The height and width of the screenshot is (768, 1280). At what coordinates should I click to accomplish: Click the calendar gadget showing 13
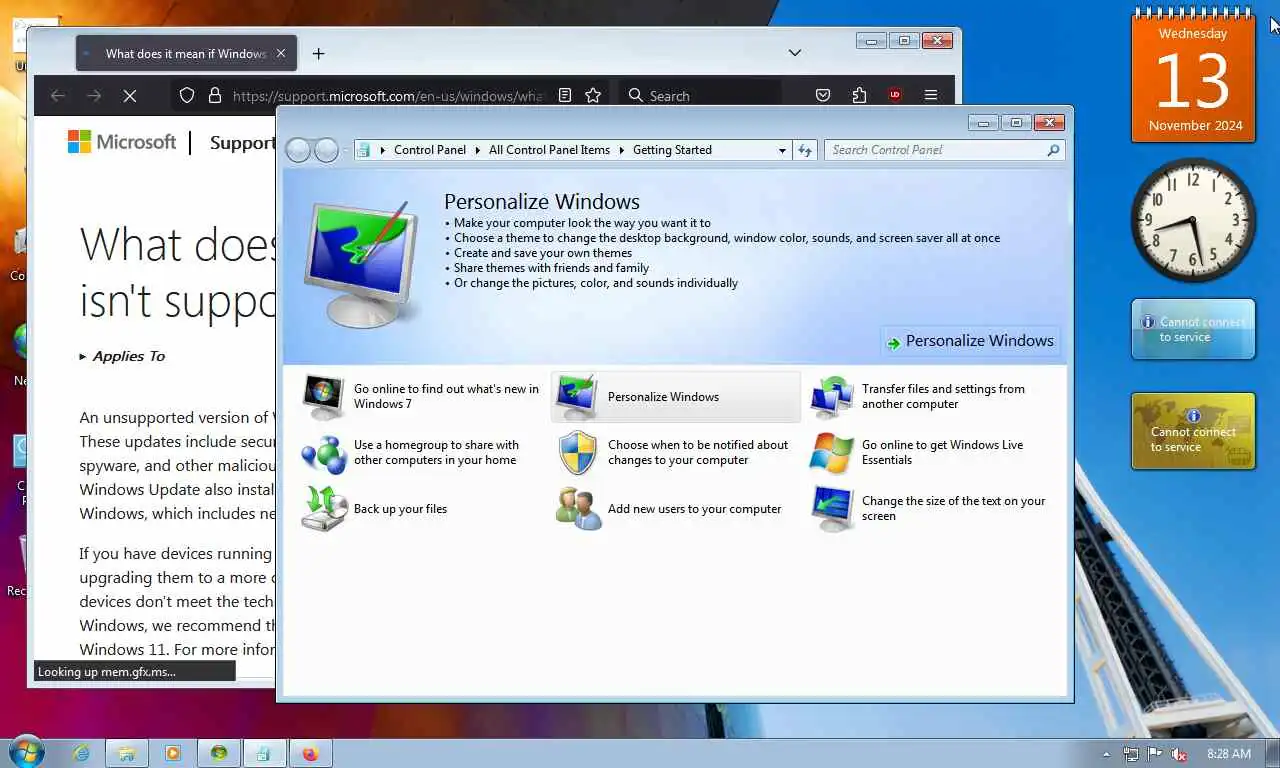(1193, 78)
